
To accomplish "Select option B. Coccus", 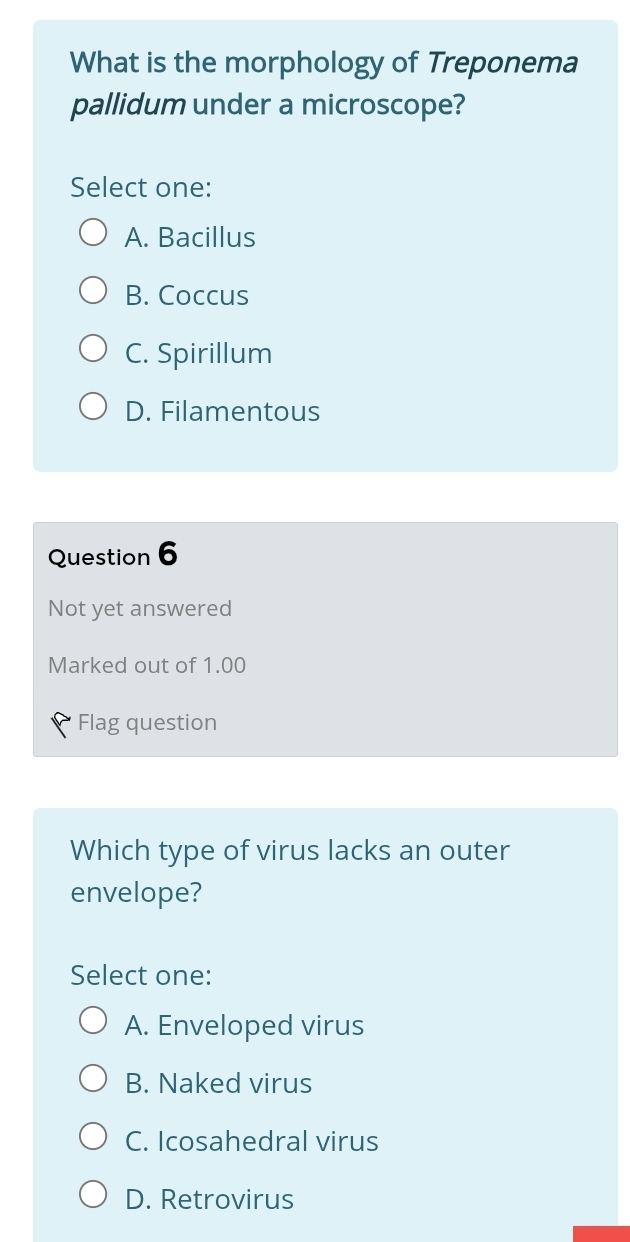I will (x=93, y=290).
